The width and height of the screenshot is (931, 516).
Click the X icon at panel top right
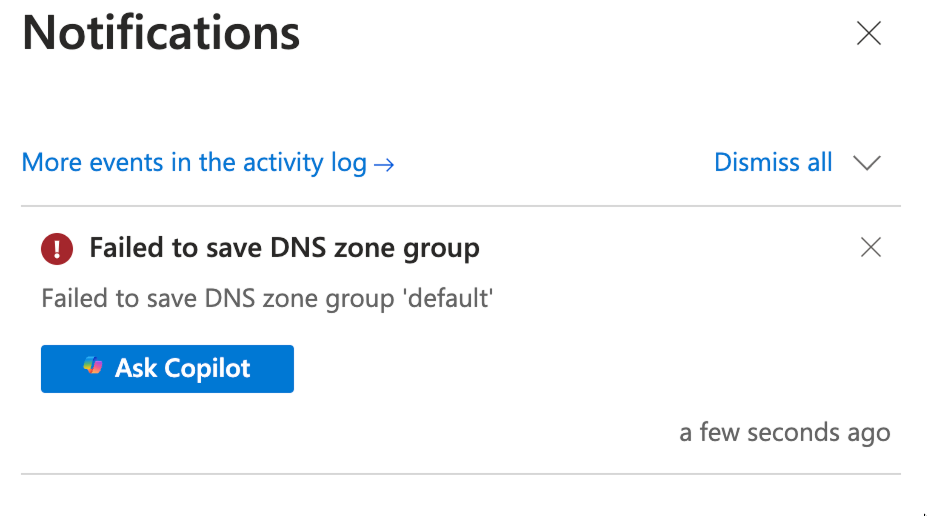869,34
